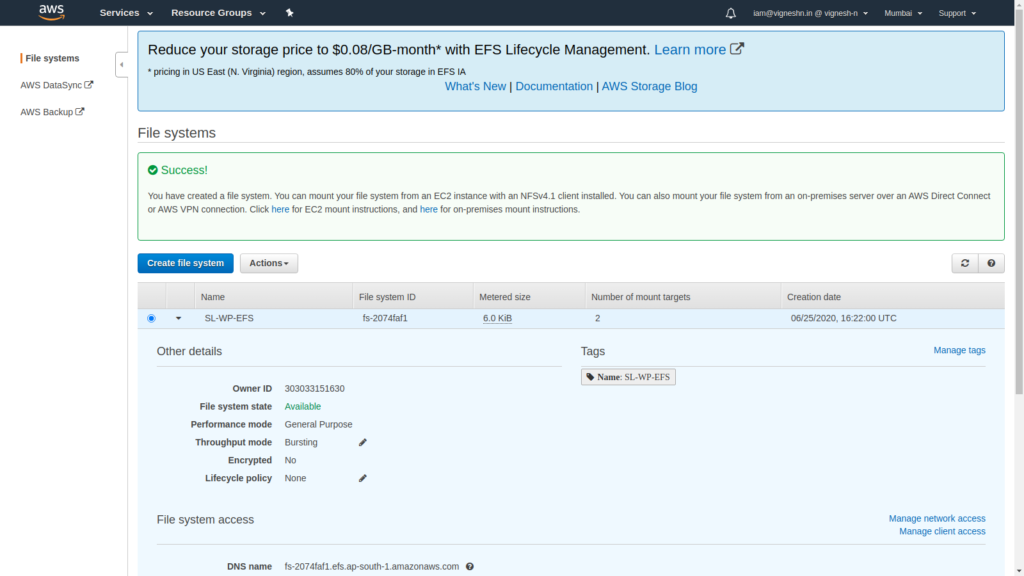The width and height of the screenshot is (1024, 576).
Task: Open the Services dropdown menu
Action: click(x=126, y=12)
